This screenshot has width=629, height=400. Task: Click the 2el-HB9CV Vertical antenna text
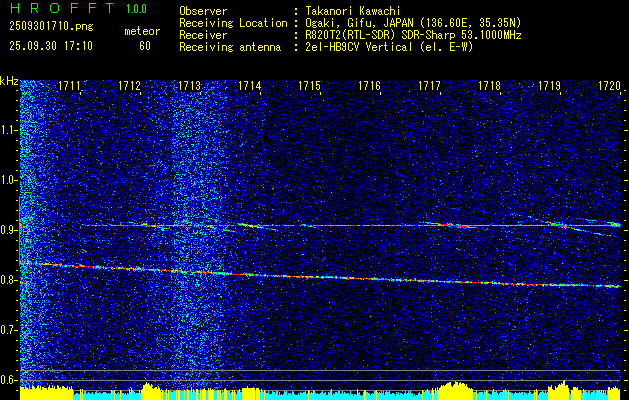[x=388, y=47]
